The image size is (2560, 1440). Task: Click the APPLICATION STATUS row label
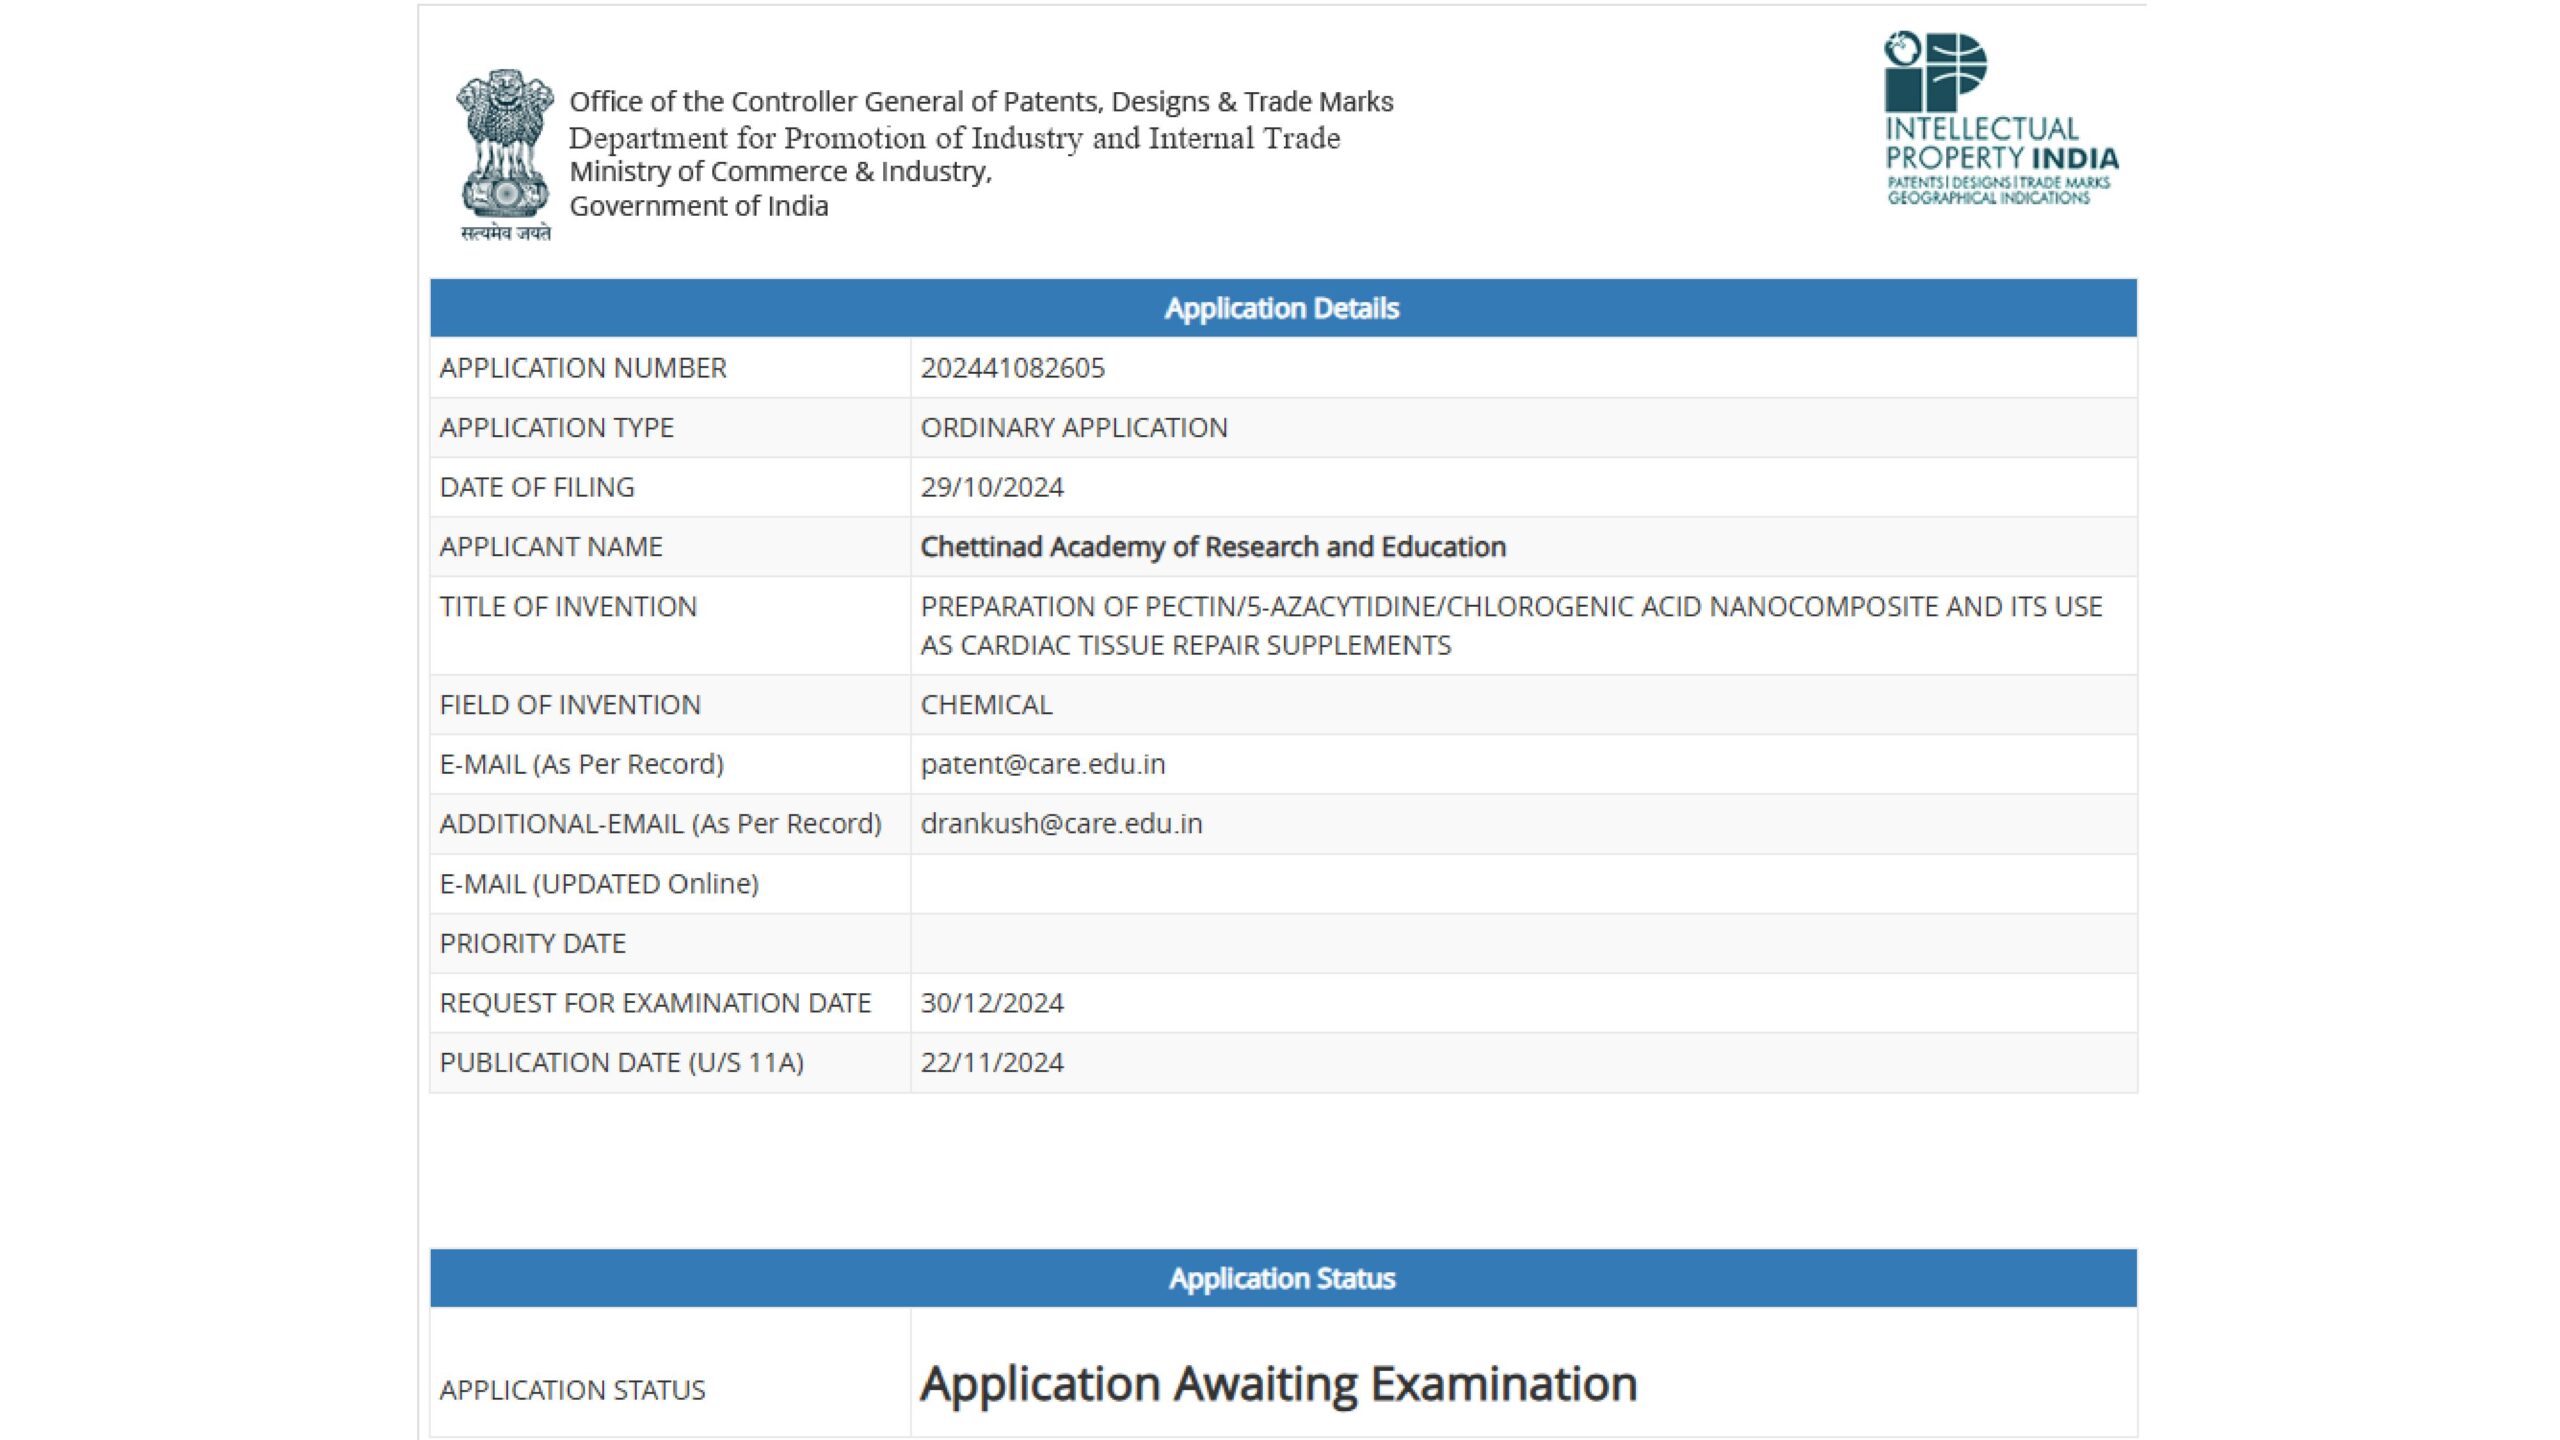pos(572,1390)
